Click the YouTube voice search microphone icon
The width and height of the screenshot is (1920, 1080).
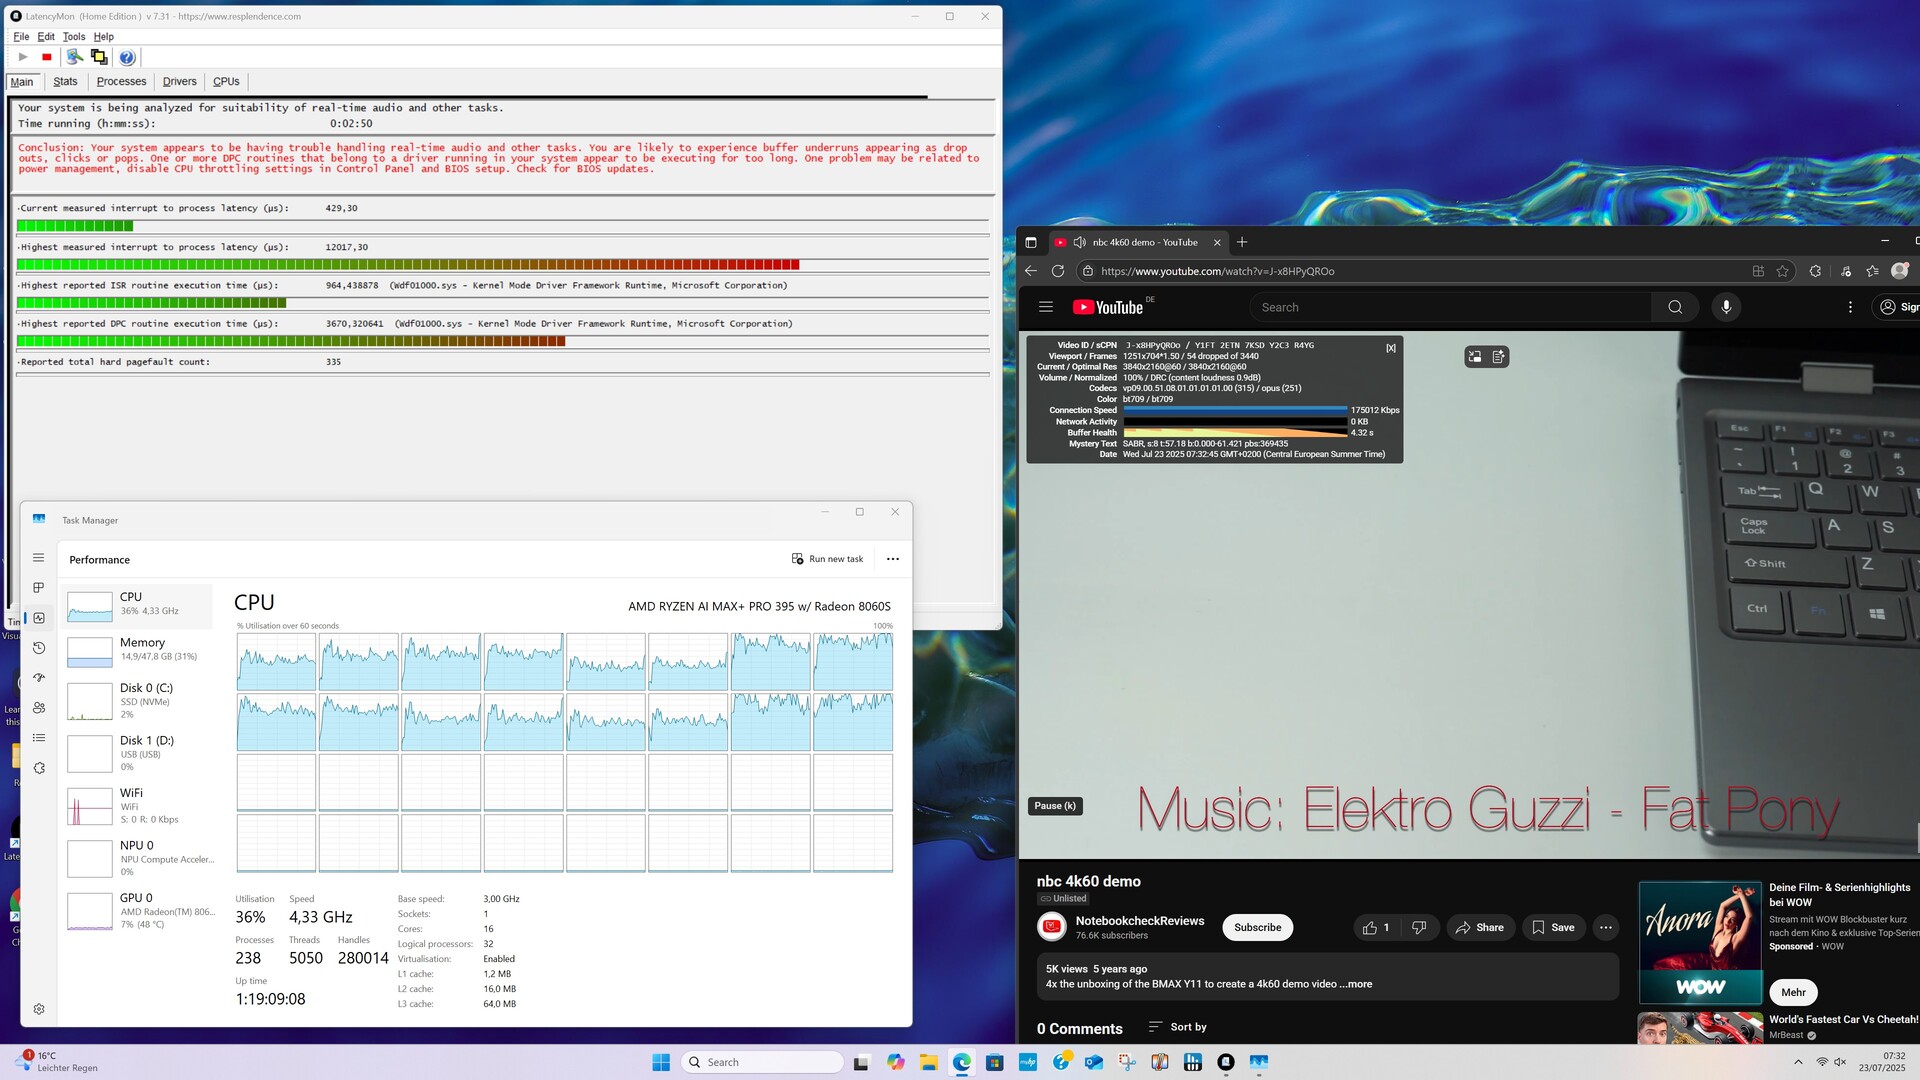pos(1726,307)
